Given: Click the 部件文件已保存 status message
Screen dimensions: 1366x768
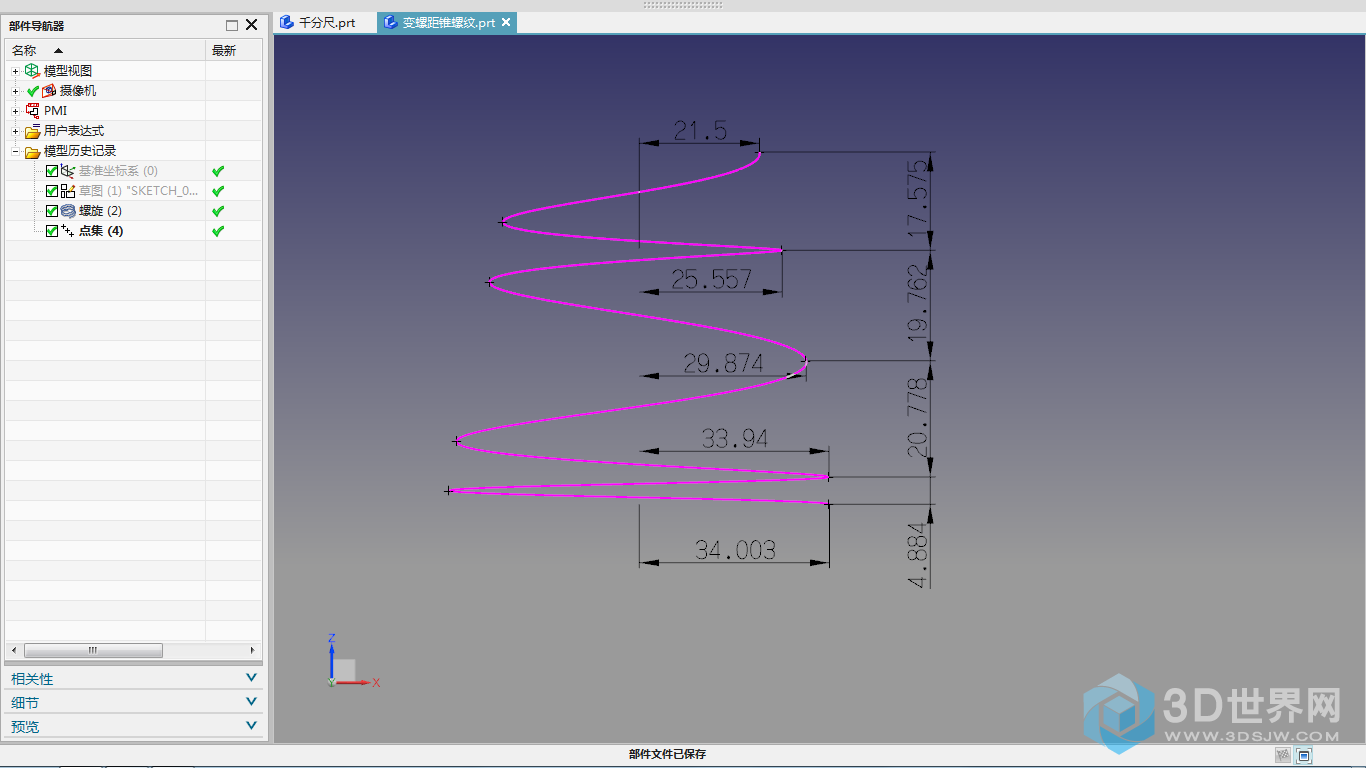Looking at the screenshot, I should [x=667, y=755].
